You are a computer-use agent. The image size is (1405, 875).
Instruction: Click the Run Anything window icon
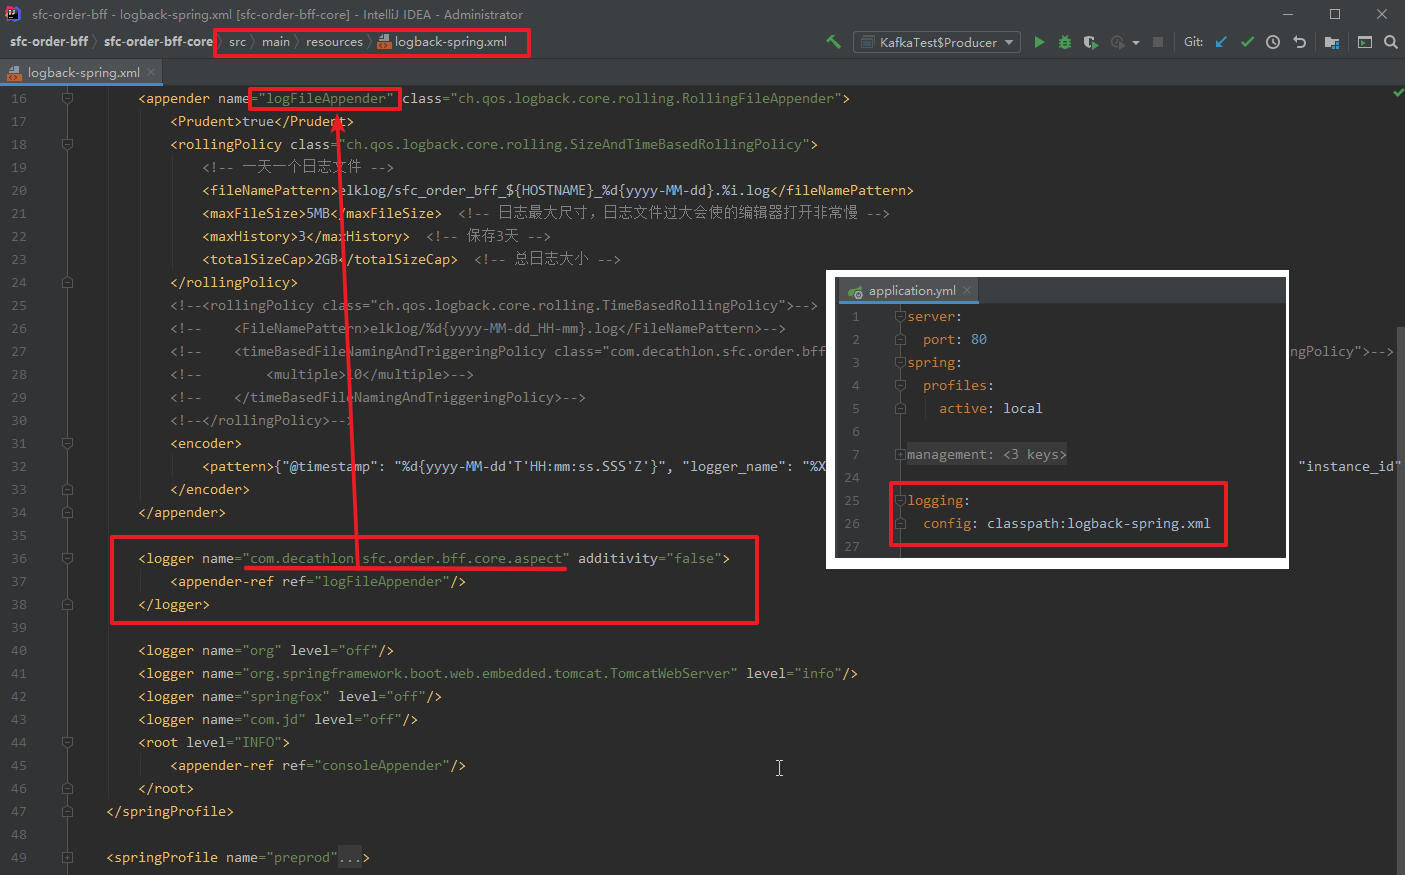pyautogui.click(x=1365, y=42)
